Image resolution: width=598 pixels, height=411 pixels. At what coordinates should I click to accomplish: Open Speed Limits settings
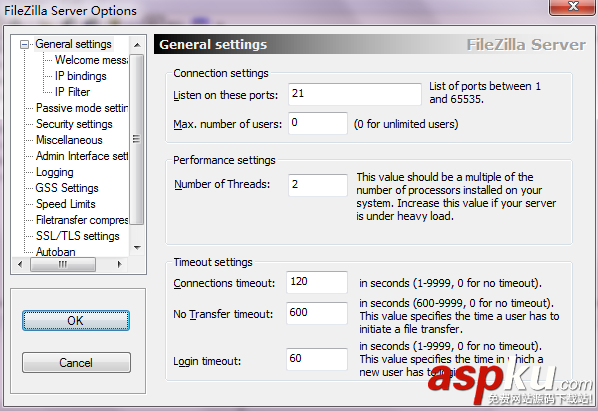click(x=66, y=204)
